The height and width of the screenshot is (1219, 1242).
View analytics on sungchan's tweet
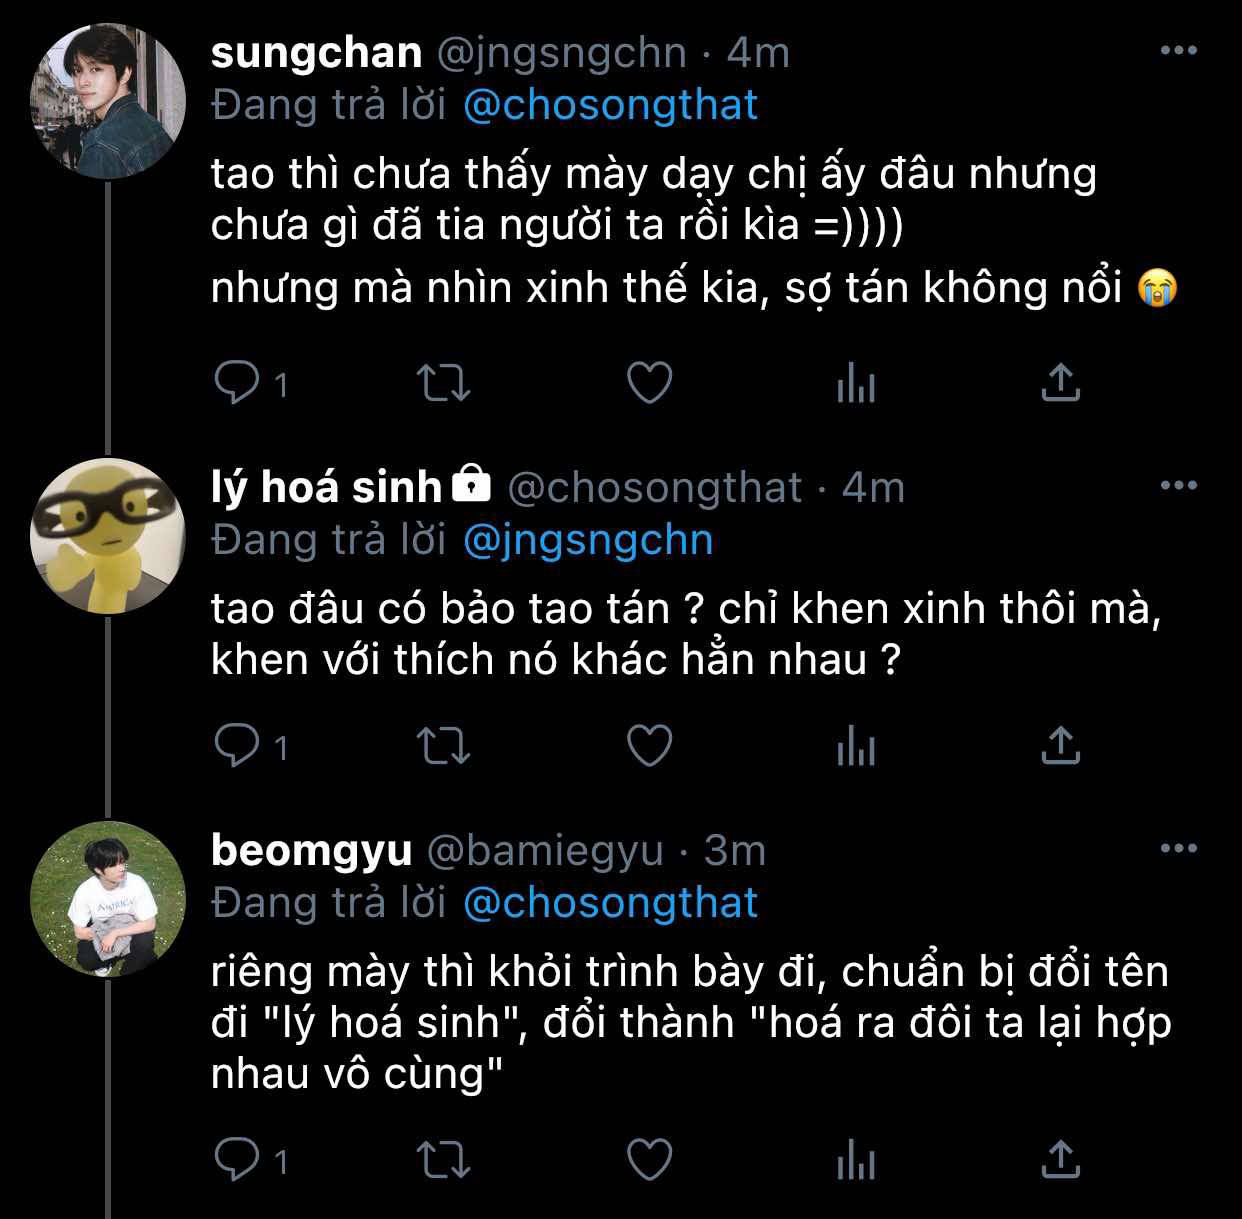(856, 383)
